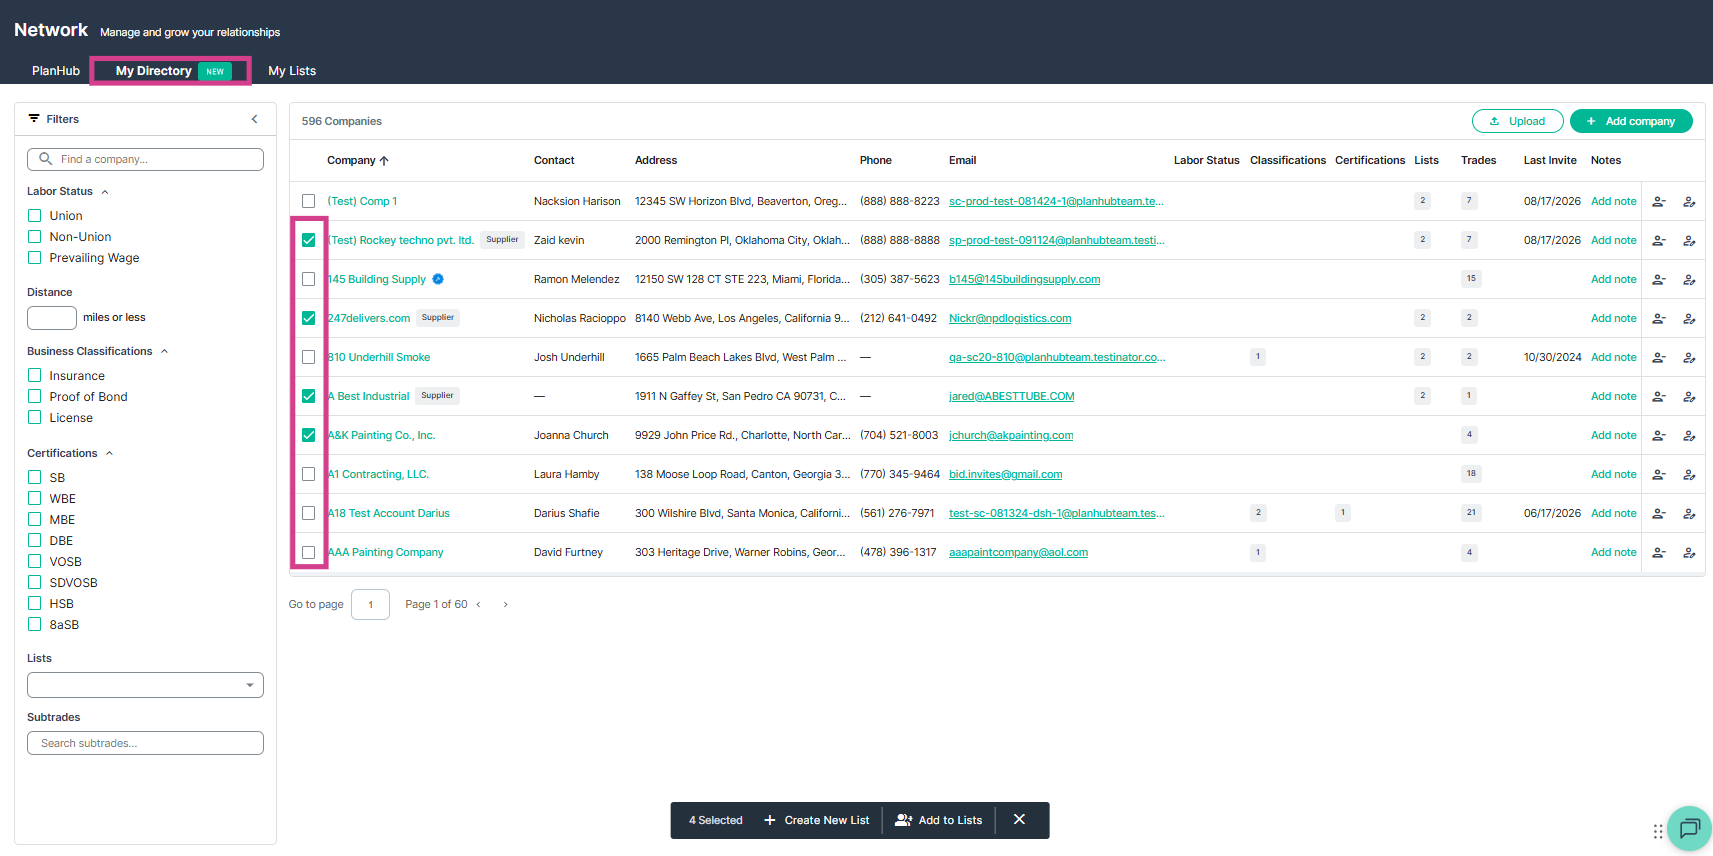
Task: Click remove-contact icon for 145 Building Supply
Action: [x=1658, y=280]
